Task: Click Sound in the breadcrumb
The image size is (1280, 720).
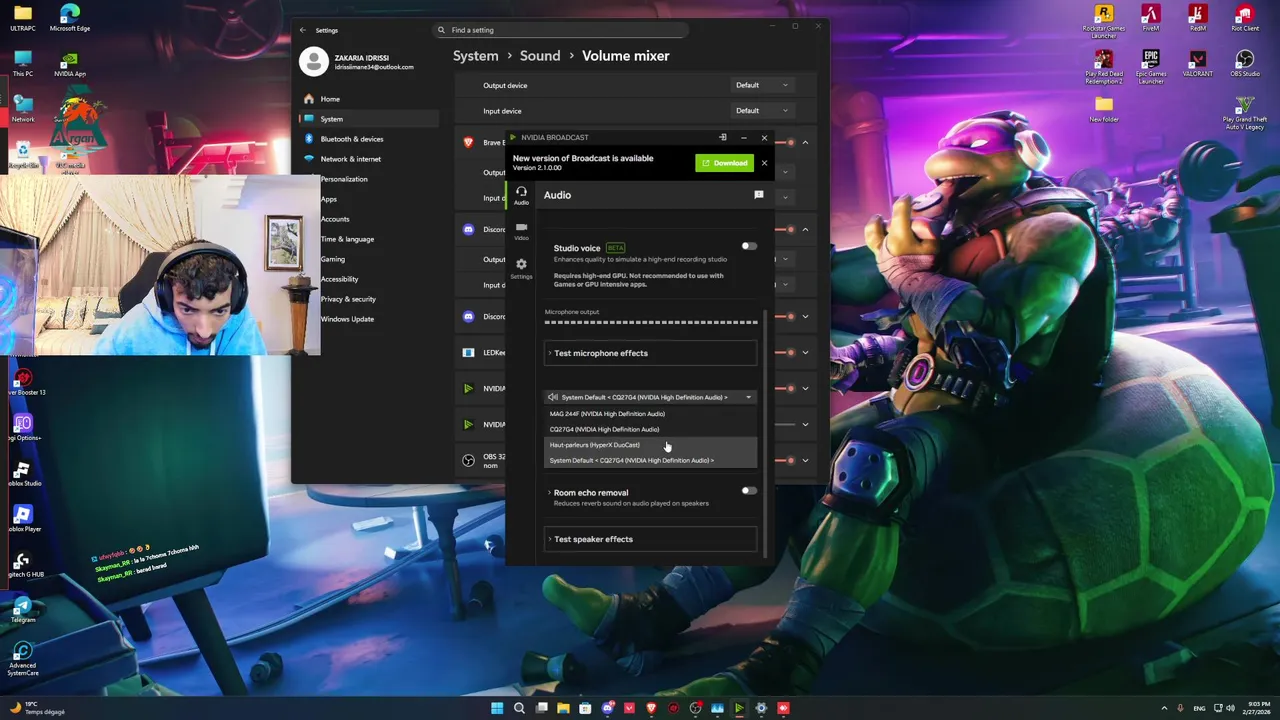Action: pyautogui.click(x=540, y=56)
